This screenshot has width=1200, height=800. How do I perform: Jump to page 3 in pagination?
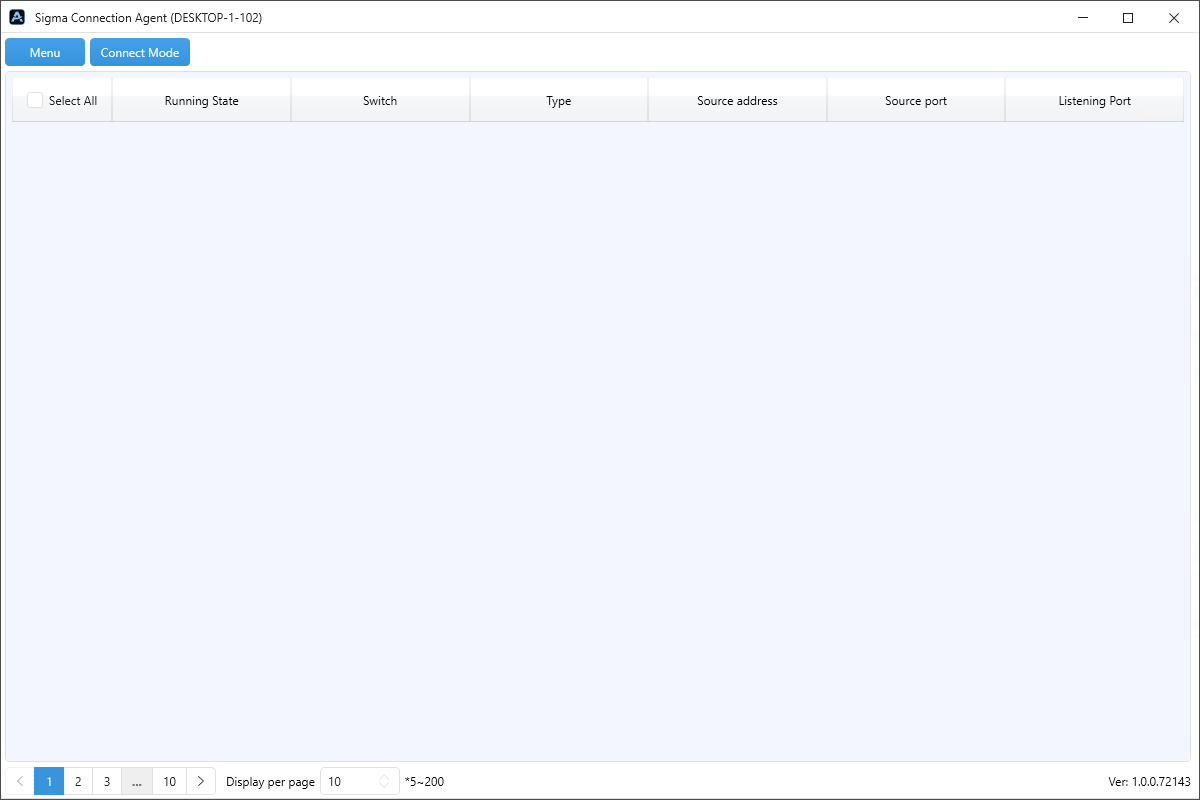pyautogui.click(x=107, y=781)
